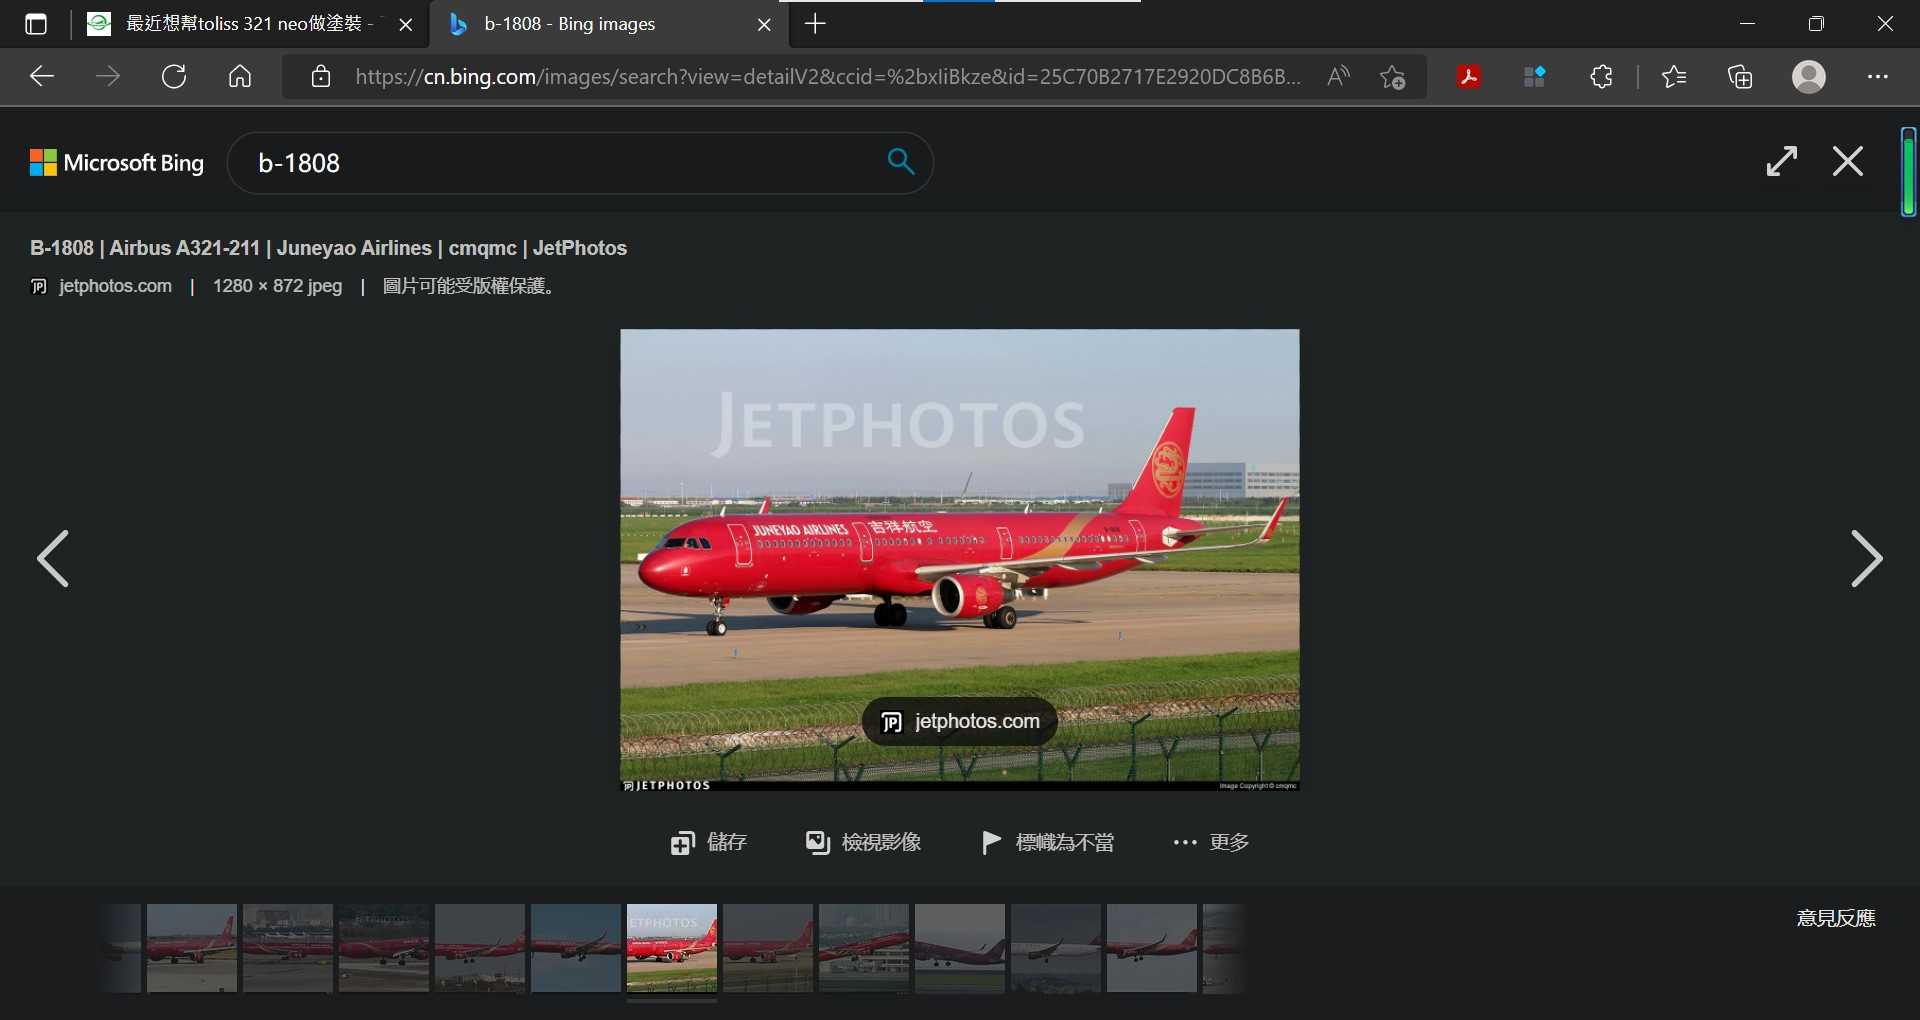Click the 1280 × 872 jpeg text
This screenshot has height=1020, width=1920.
(x=277, y=286)
